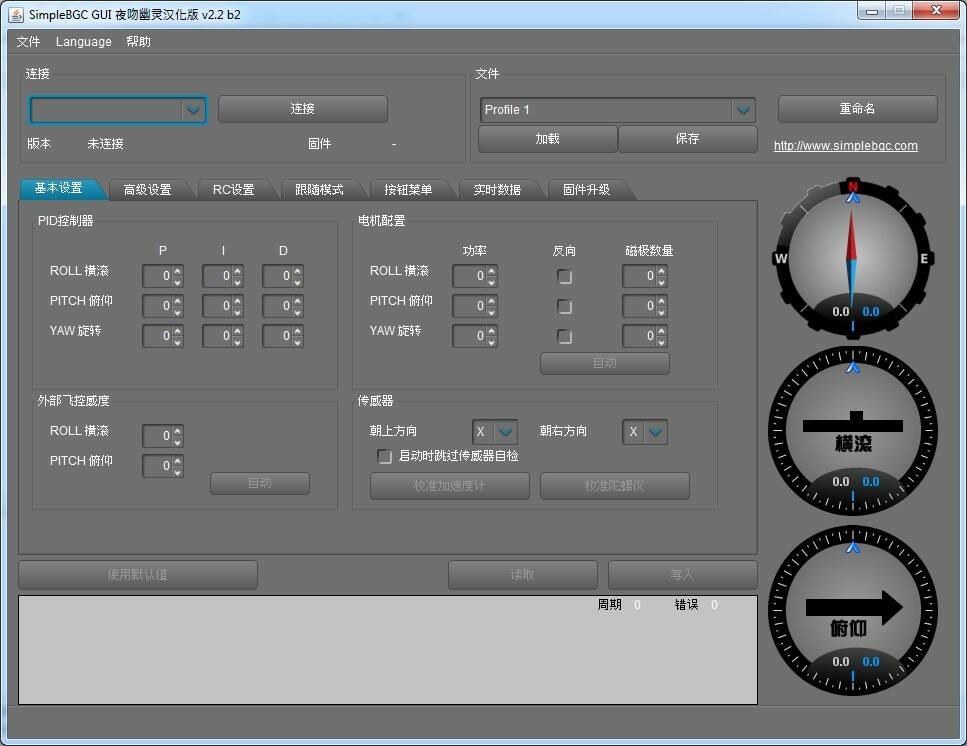
Task: Click the 横滚 roll indicator gauge
Action: (852, 430)
